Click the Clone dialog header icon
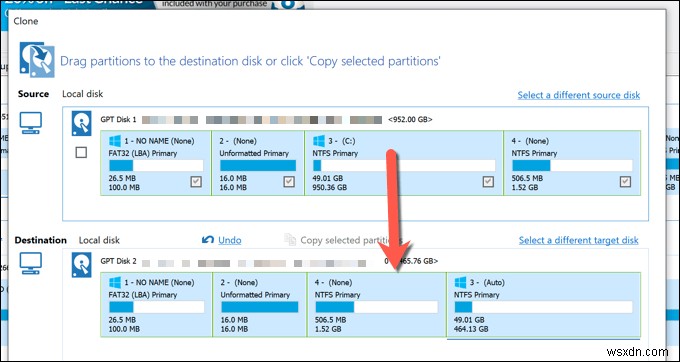The height and width of the screenshot is (362, 680). 37,60
